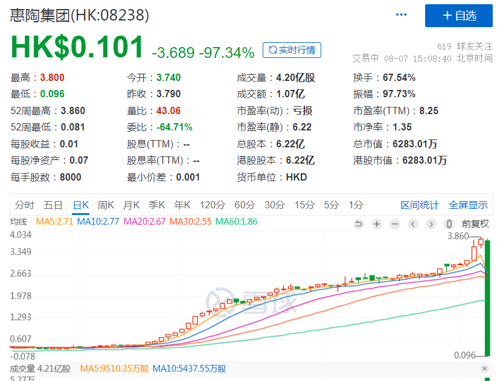
Task: Click the 52周最低 value 0.081
Action: pyautogui.click(x=73, y=127)
